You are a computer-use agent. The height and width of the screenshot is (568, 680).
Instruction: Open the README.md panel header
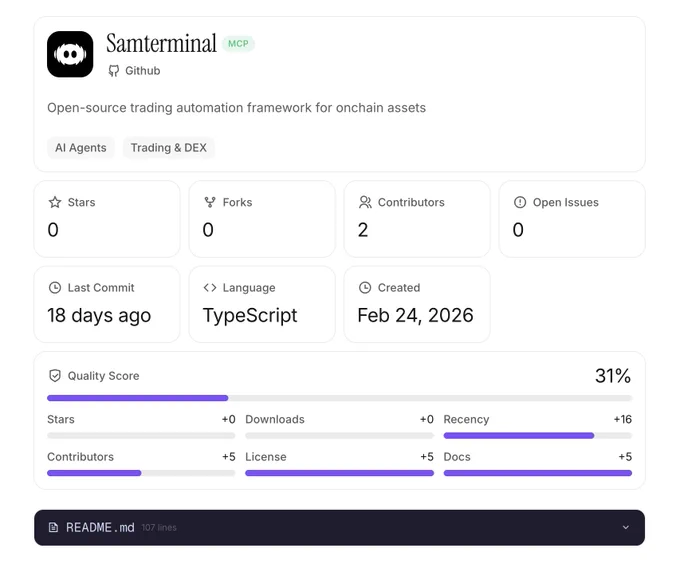click(x=340, y=527)
